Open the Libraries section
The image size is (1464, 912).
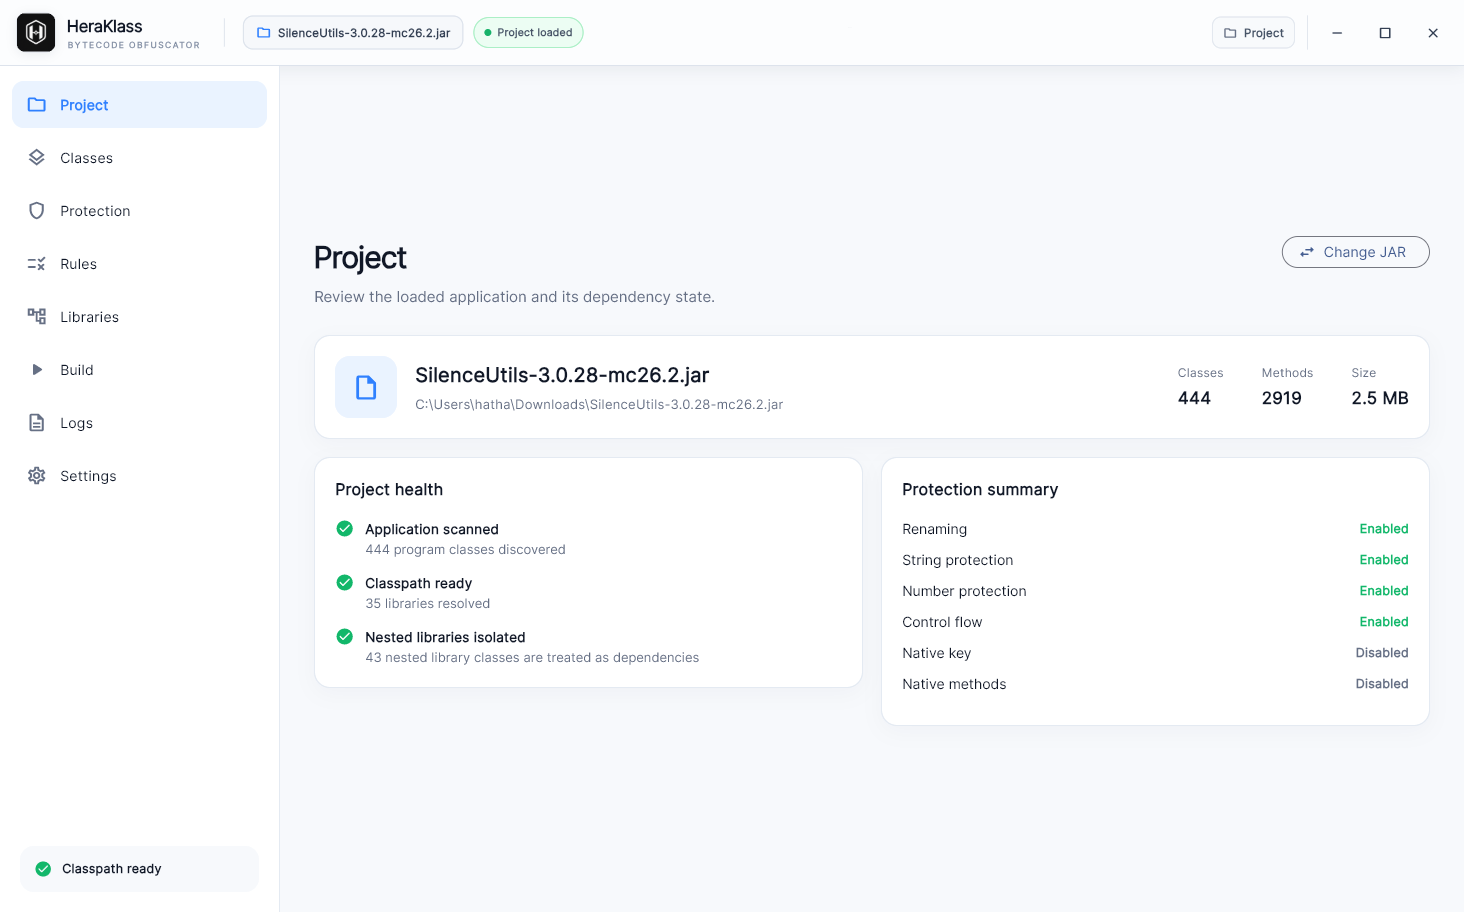pyautogui.click(x=140, y=317)
